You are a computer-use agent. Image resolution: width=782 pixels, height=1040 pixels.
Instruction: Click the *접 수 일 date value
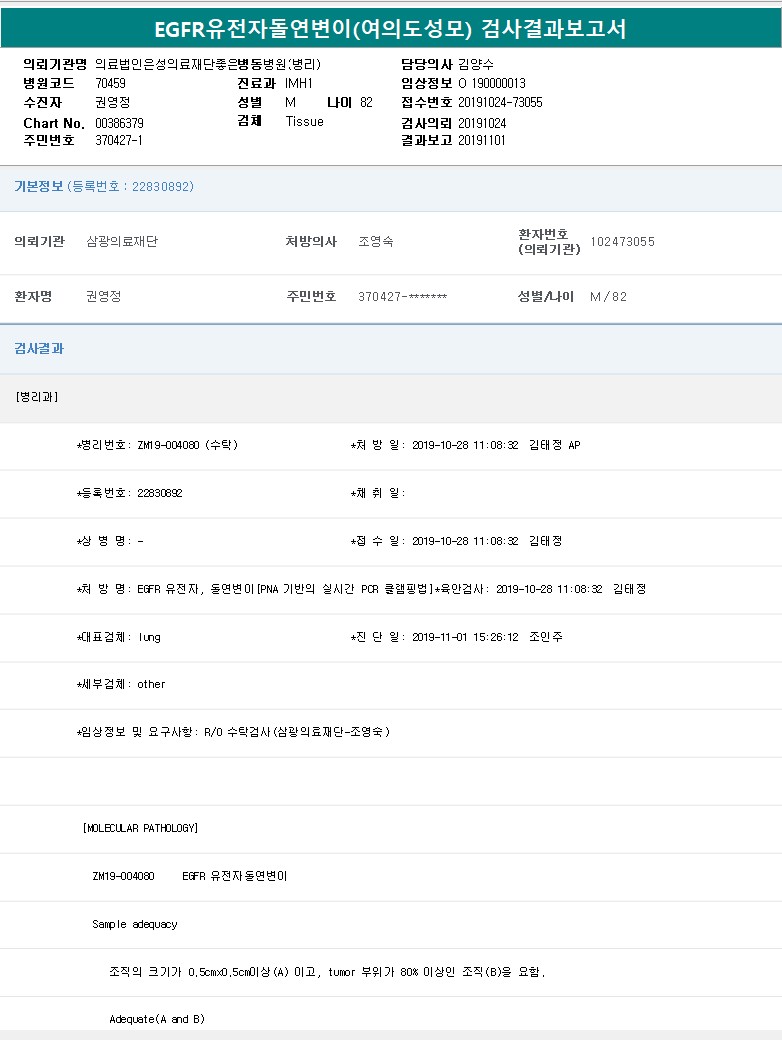click(487, 541)
